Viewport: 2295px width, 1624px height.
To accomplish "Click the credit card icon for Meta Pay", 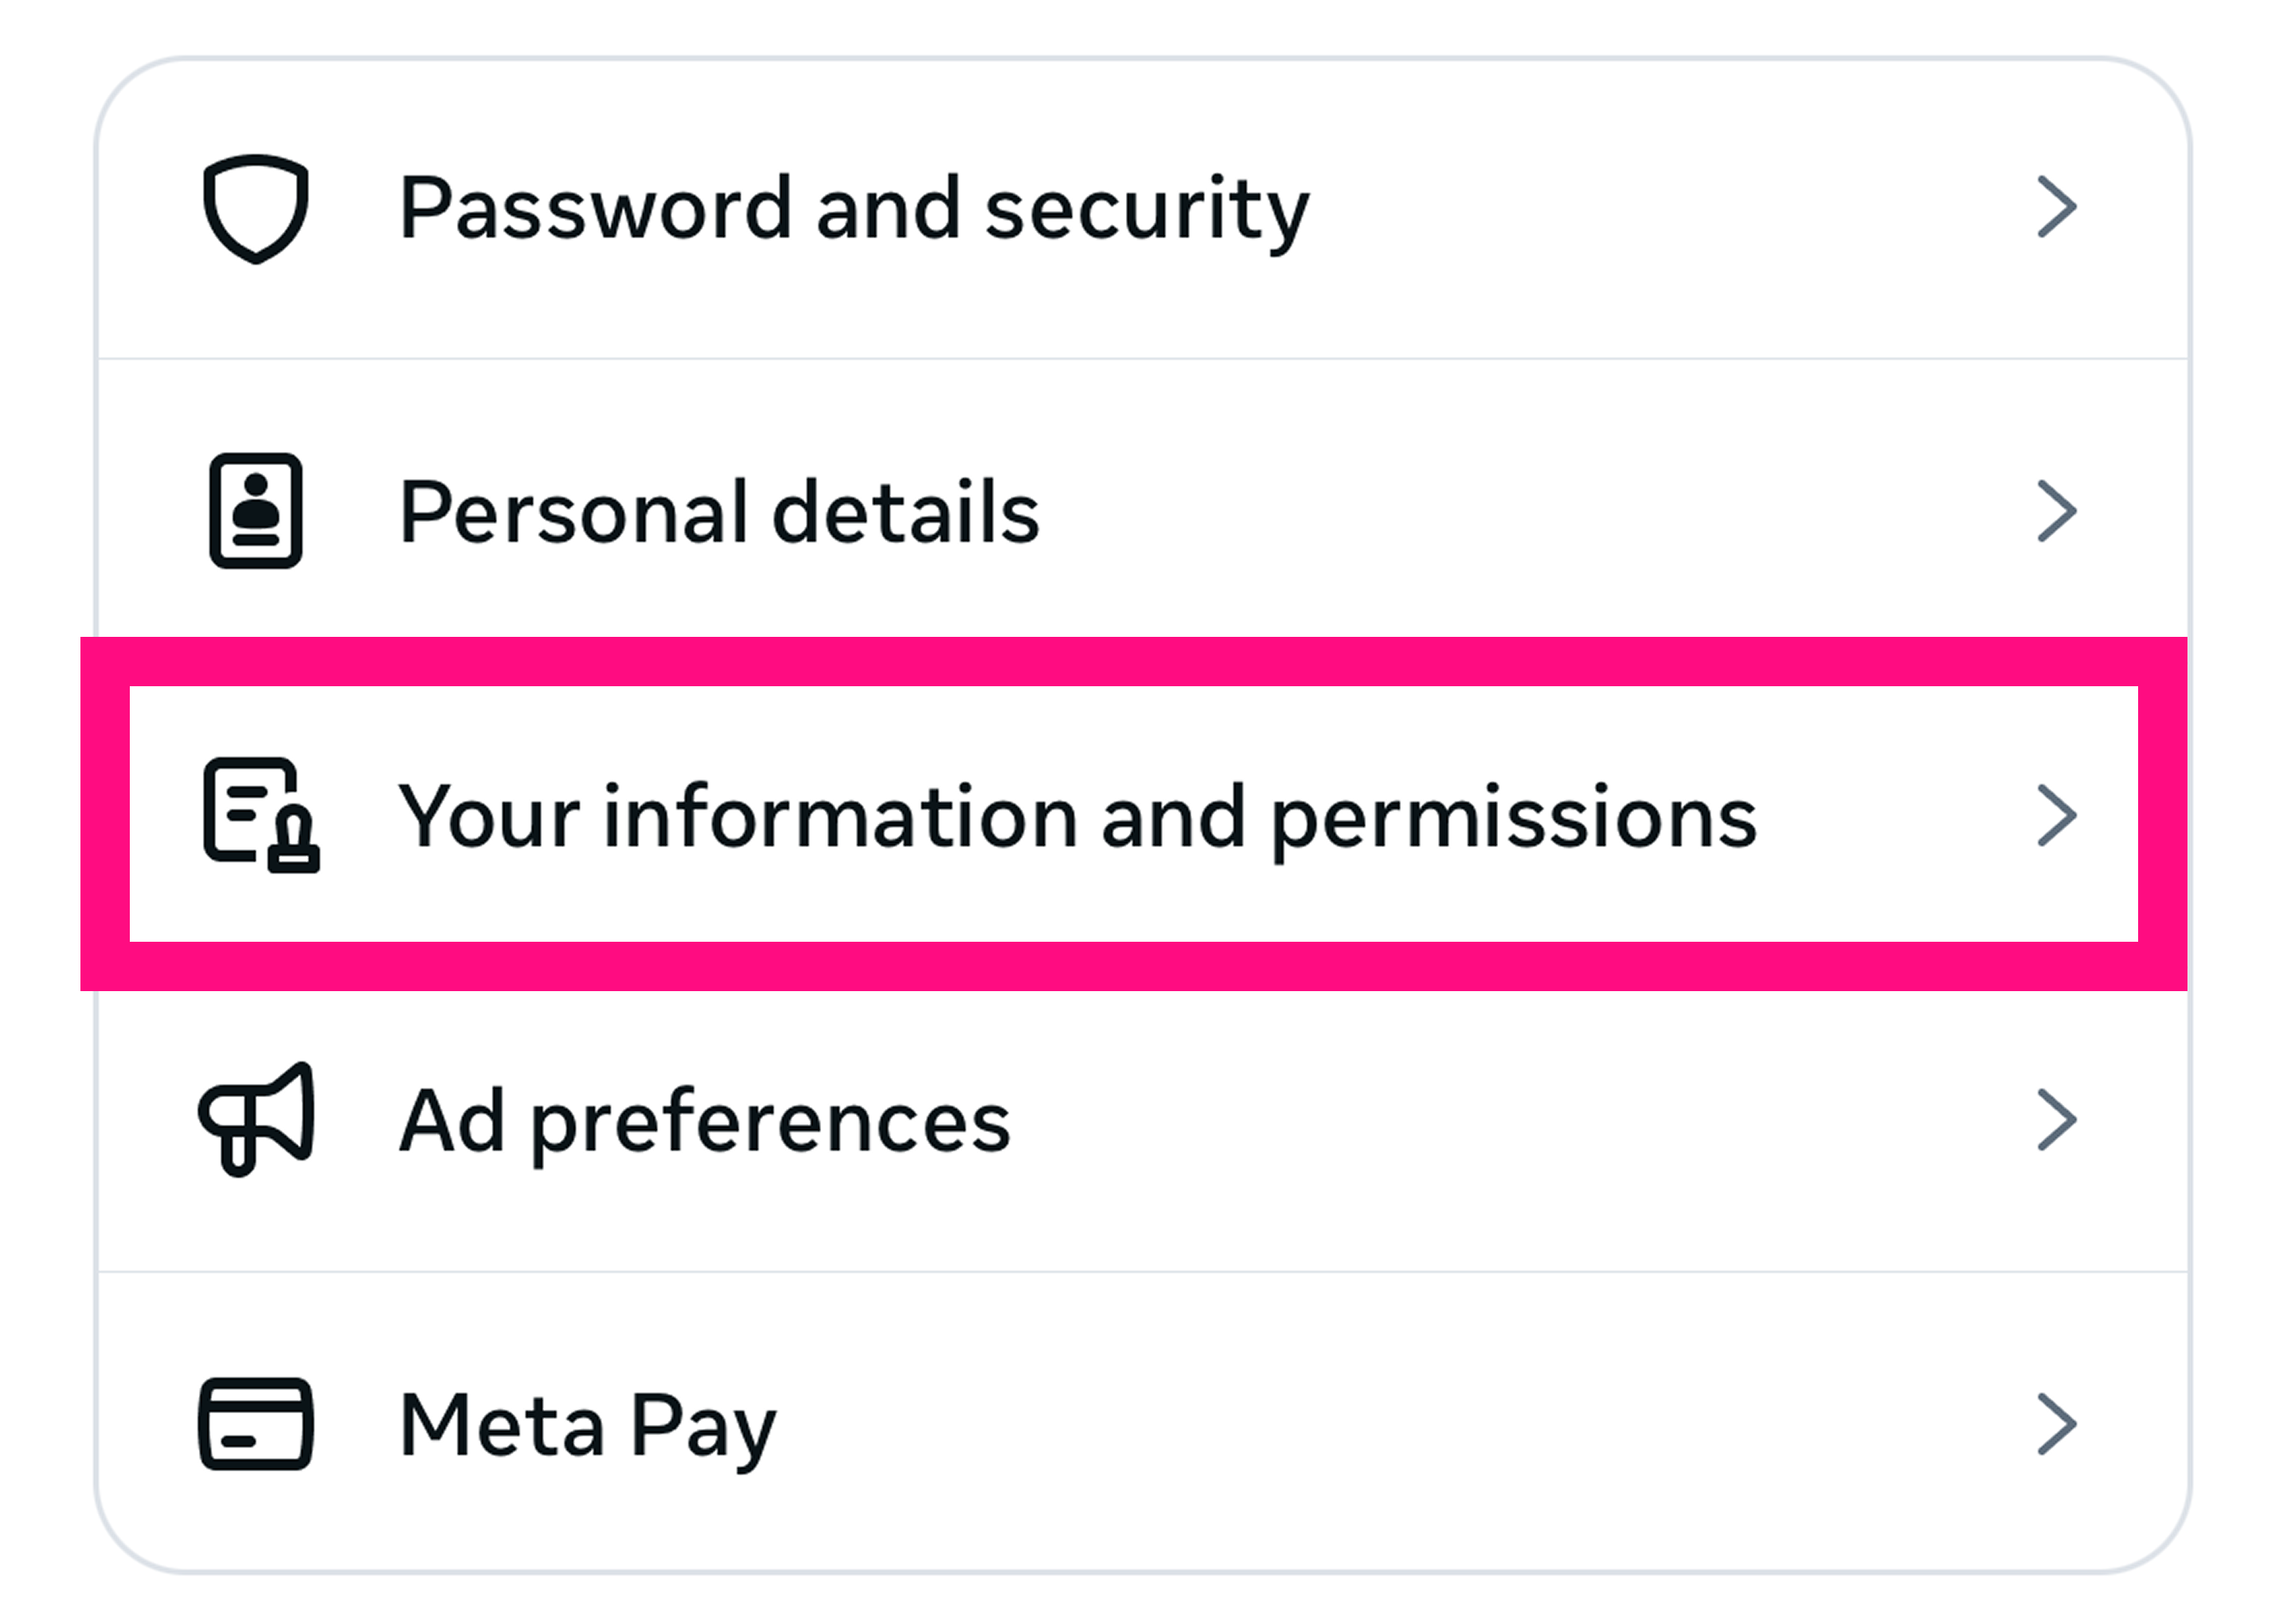I will pos(256,1425).
